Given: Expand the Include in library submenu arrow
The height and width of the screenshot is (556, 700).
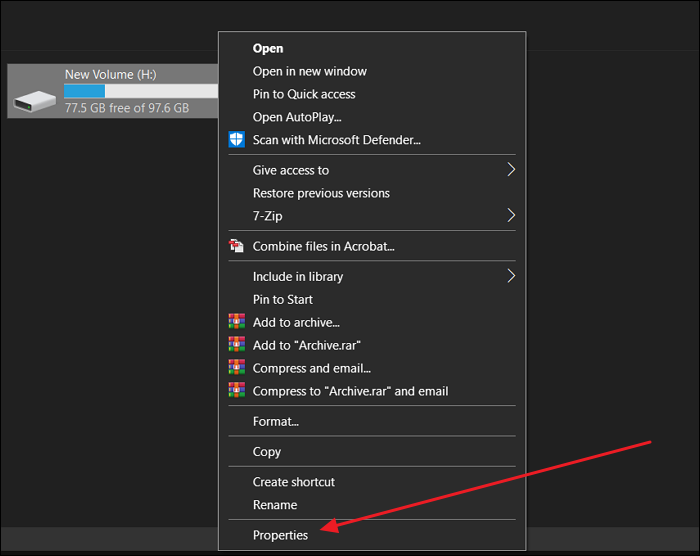Looking at the screenshot, I should coord(510,276).
